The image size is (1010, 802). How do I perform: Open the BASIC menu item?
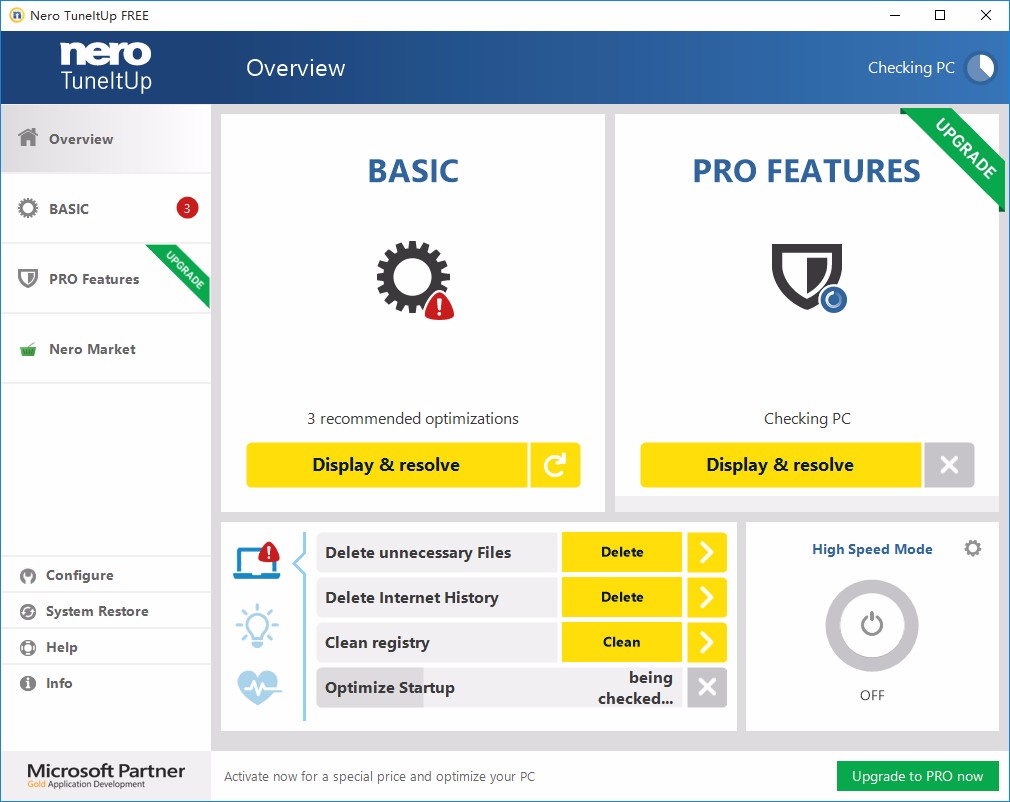coord(106,209)
